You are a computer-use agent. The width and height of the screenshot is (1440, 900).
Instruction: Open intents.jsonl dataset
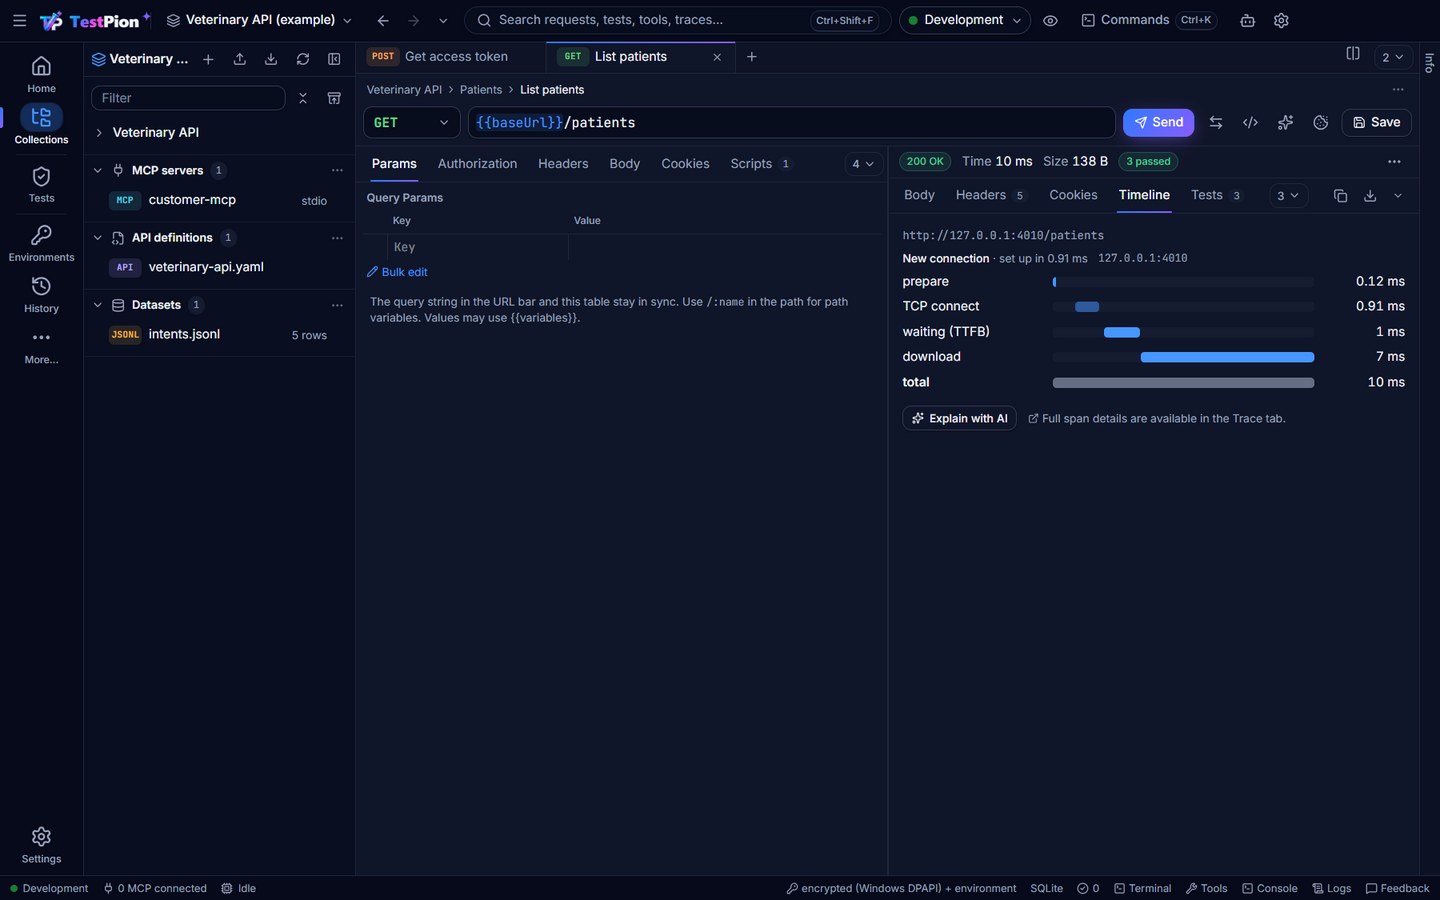[x=219, y=334]
